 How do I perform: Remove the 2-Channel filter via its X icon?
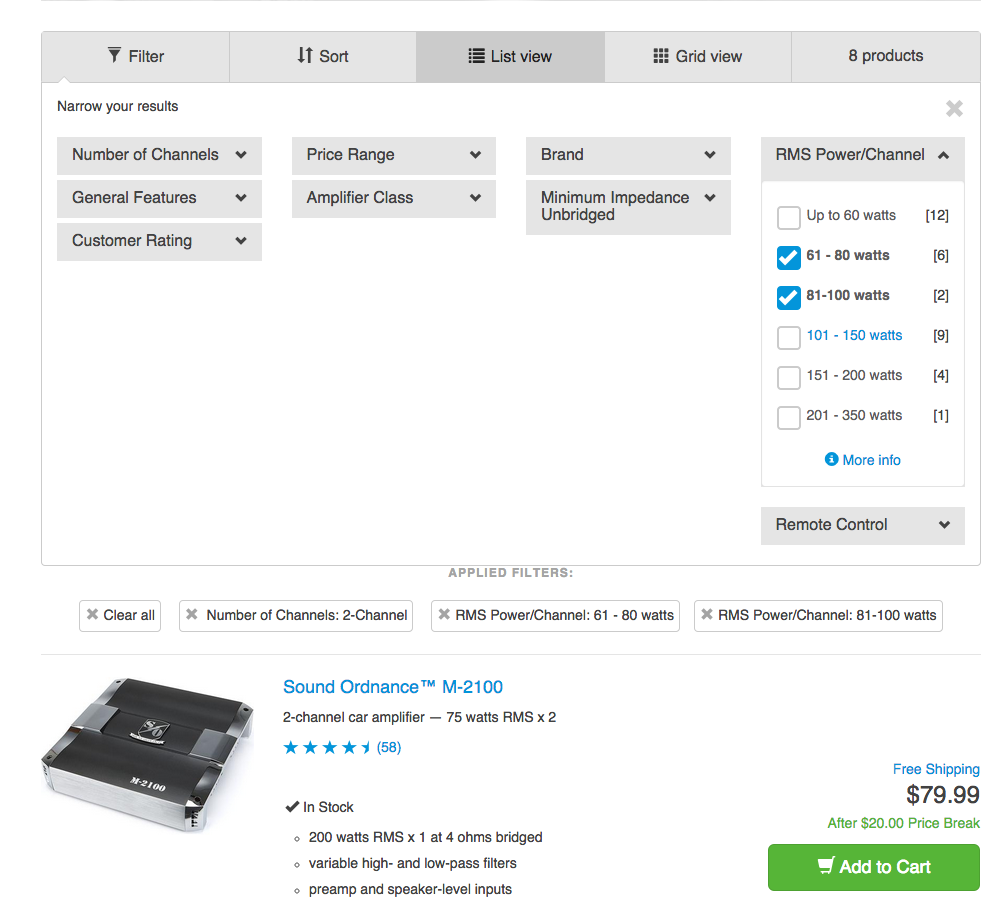pos(191,616)
